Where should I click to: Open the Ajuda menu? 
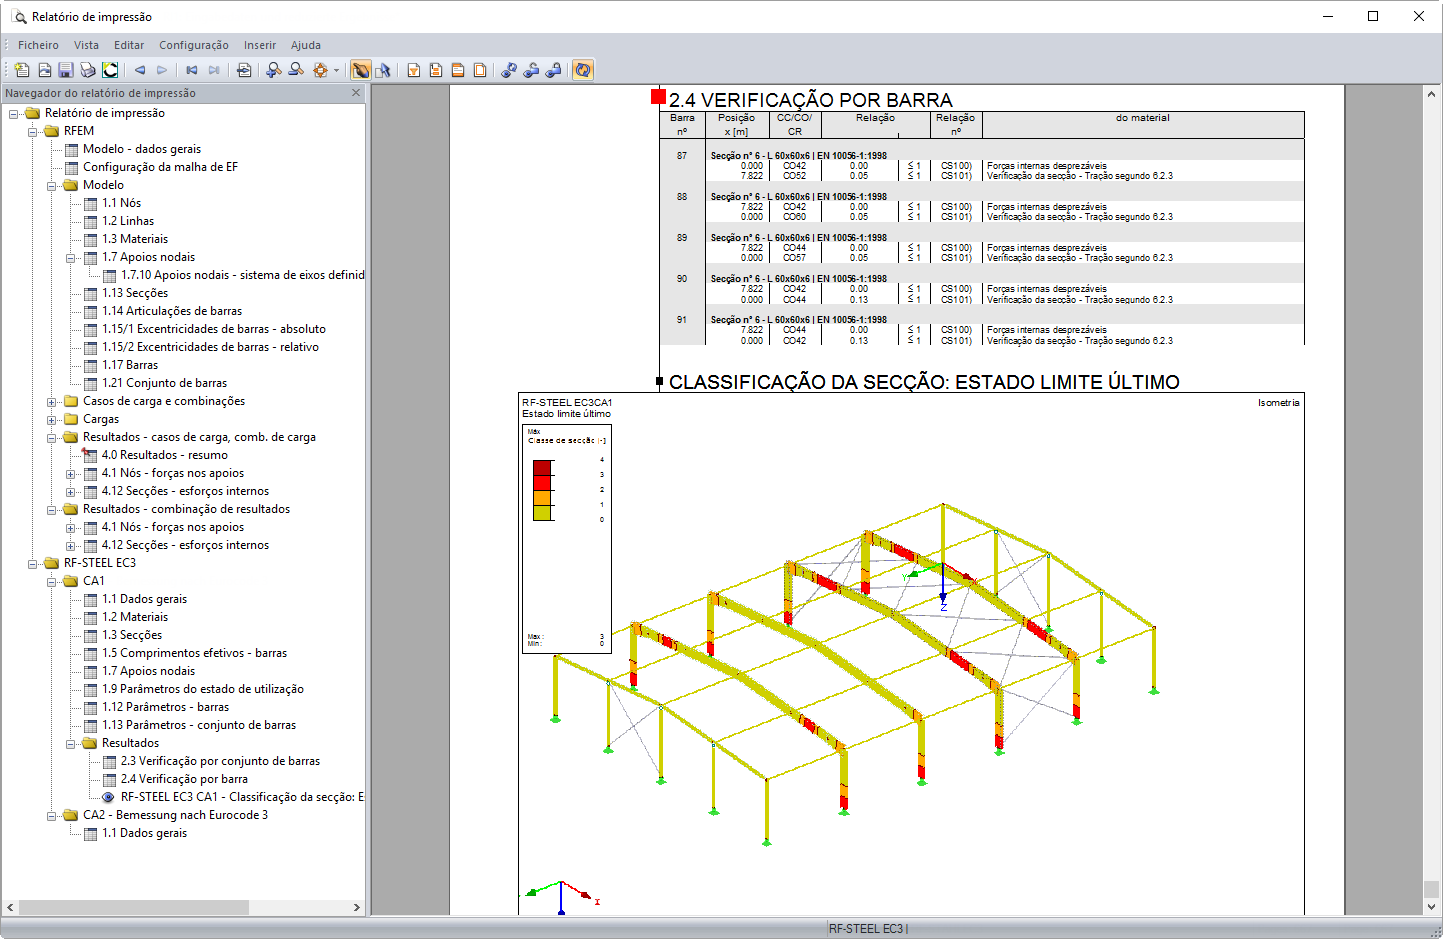pyautogui.click(x=306, y=45)
